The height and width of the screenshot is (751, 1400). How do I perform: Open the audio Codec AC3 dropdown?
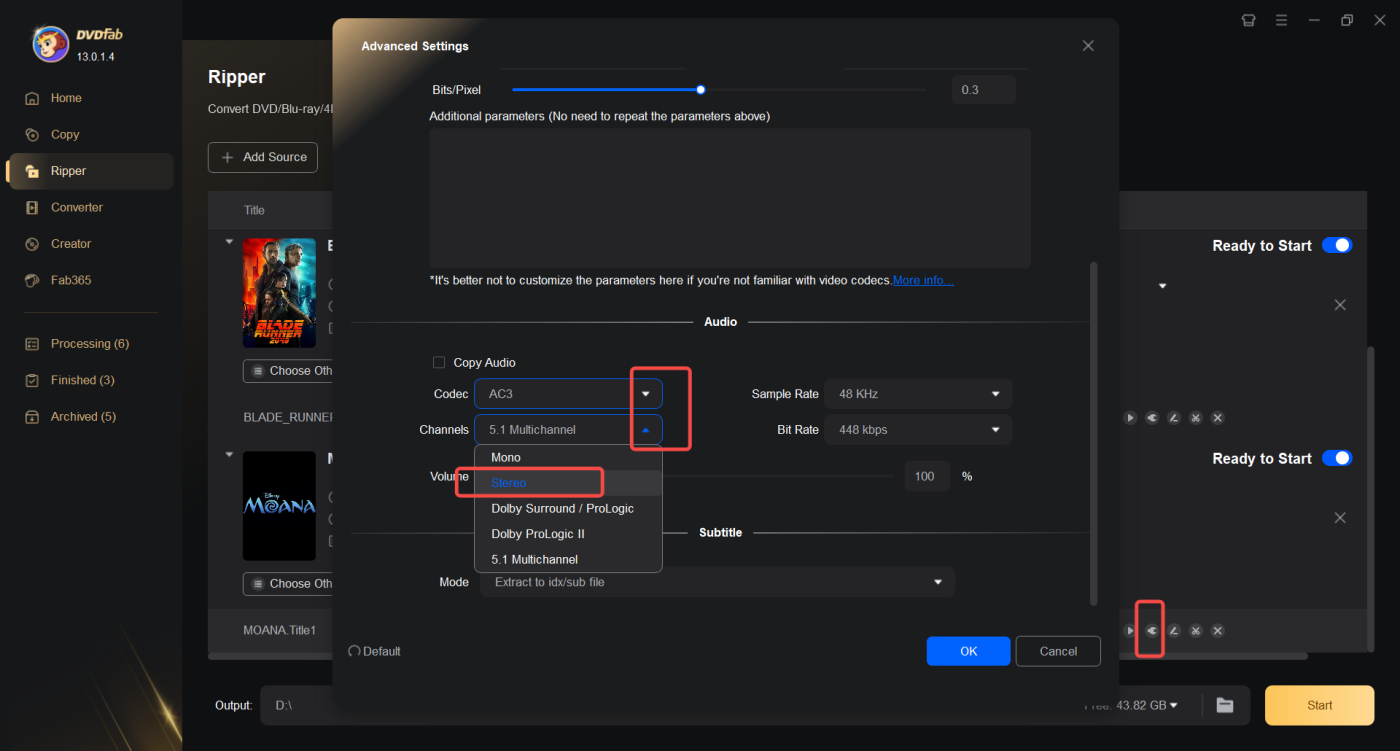coord(567,394)
